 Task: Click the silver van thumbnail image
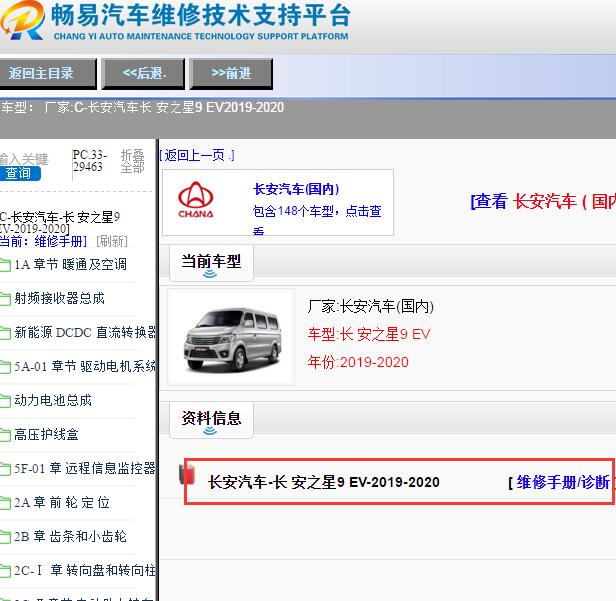(x=232, y=338)
